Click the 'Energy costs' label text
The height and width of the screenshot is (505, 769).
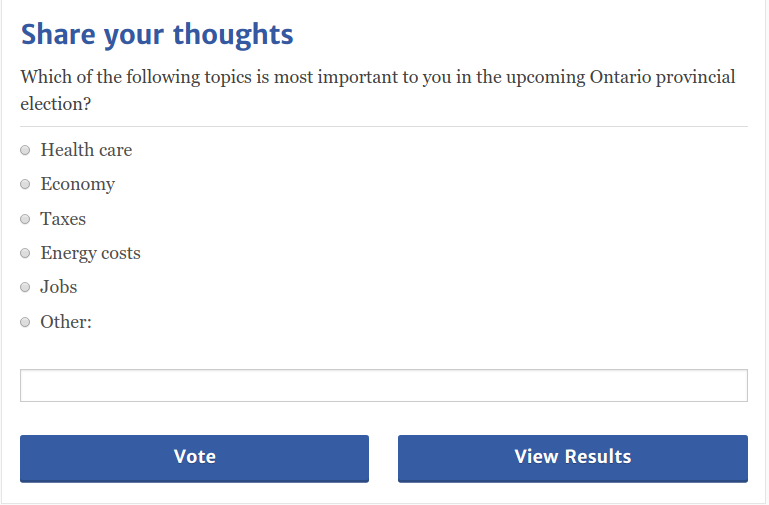click(90, 253)
